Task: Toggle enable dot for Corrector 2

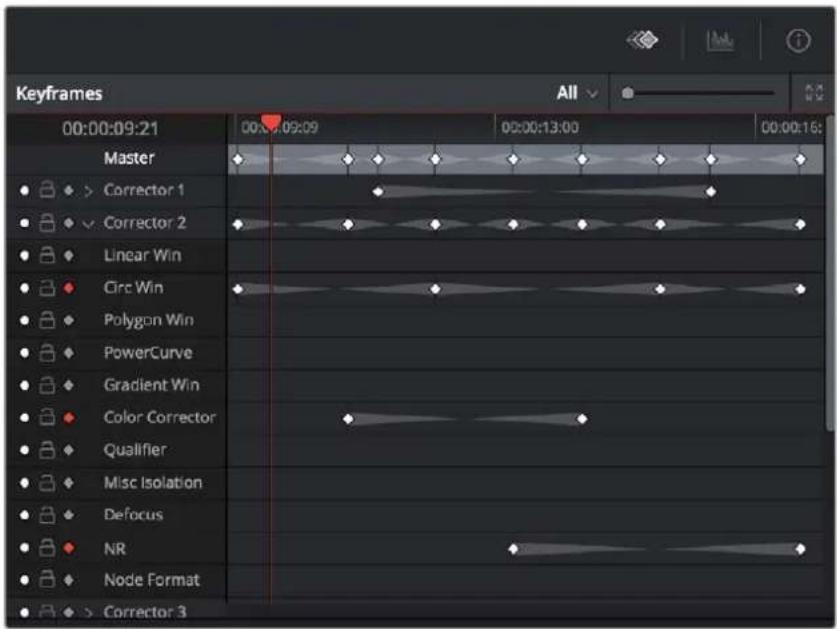Action: click(24, 223)
